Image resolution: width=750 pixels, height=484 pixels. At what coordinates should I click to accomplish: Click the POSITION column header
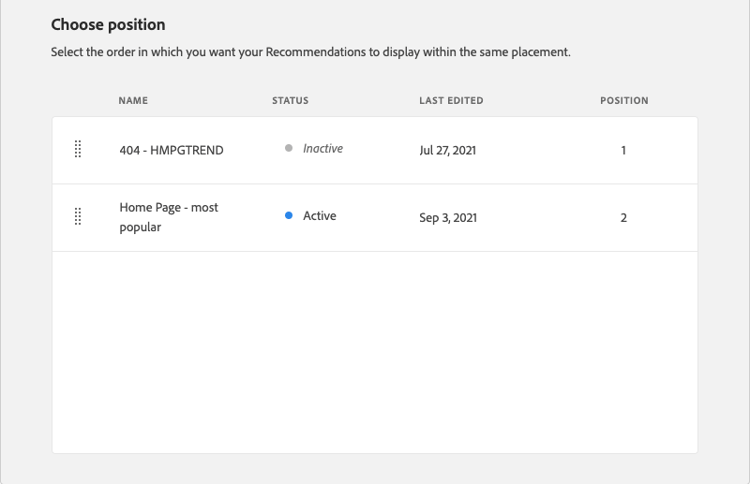[x=624, y=101]
